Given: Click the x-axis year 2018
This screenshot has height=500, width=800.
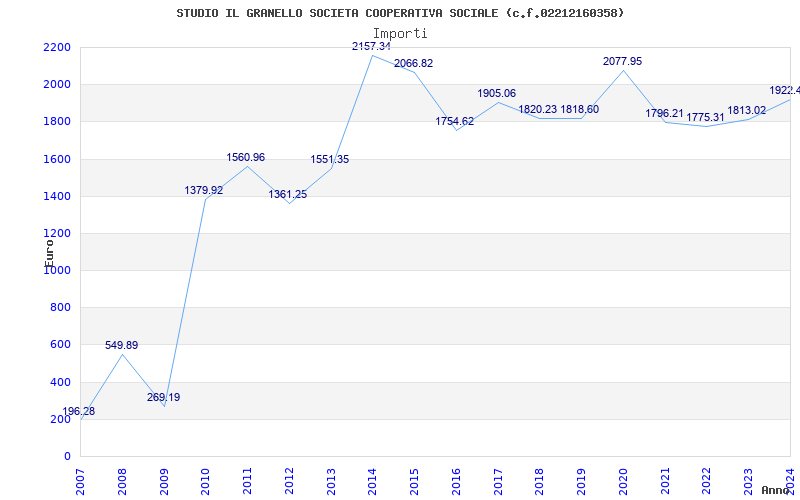Looking at the screenshot, I should click(540, 482).
